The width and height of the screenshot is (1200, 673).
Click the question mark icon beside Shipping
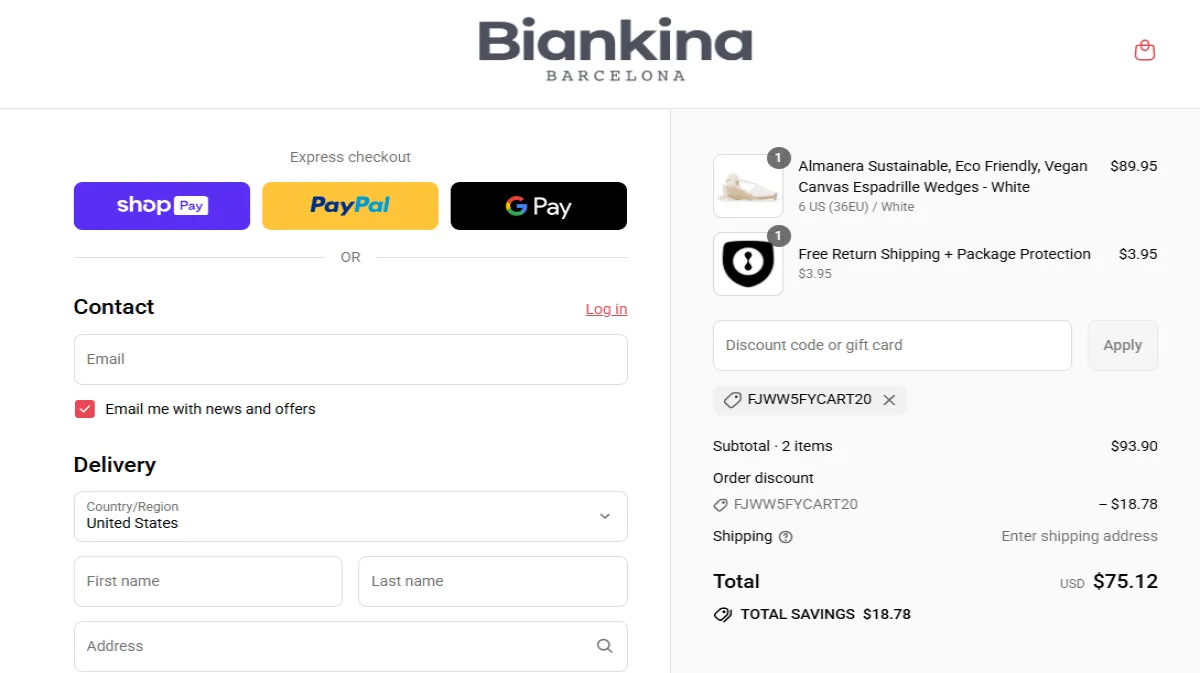(786, 537)
